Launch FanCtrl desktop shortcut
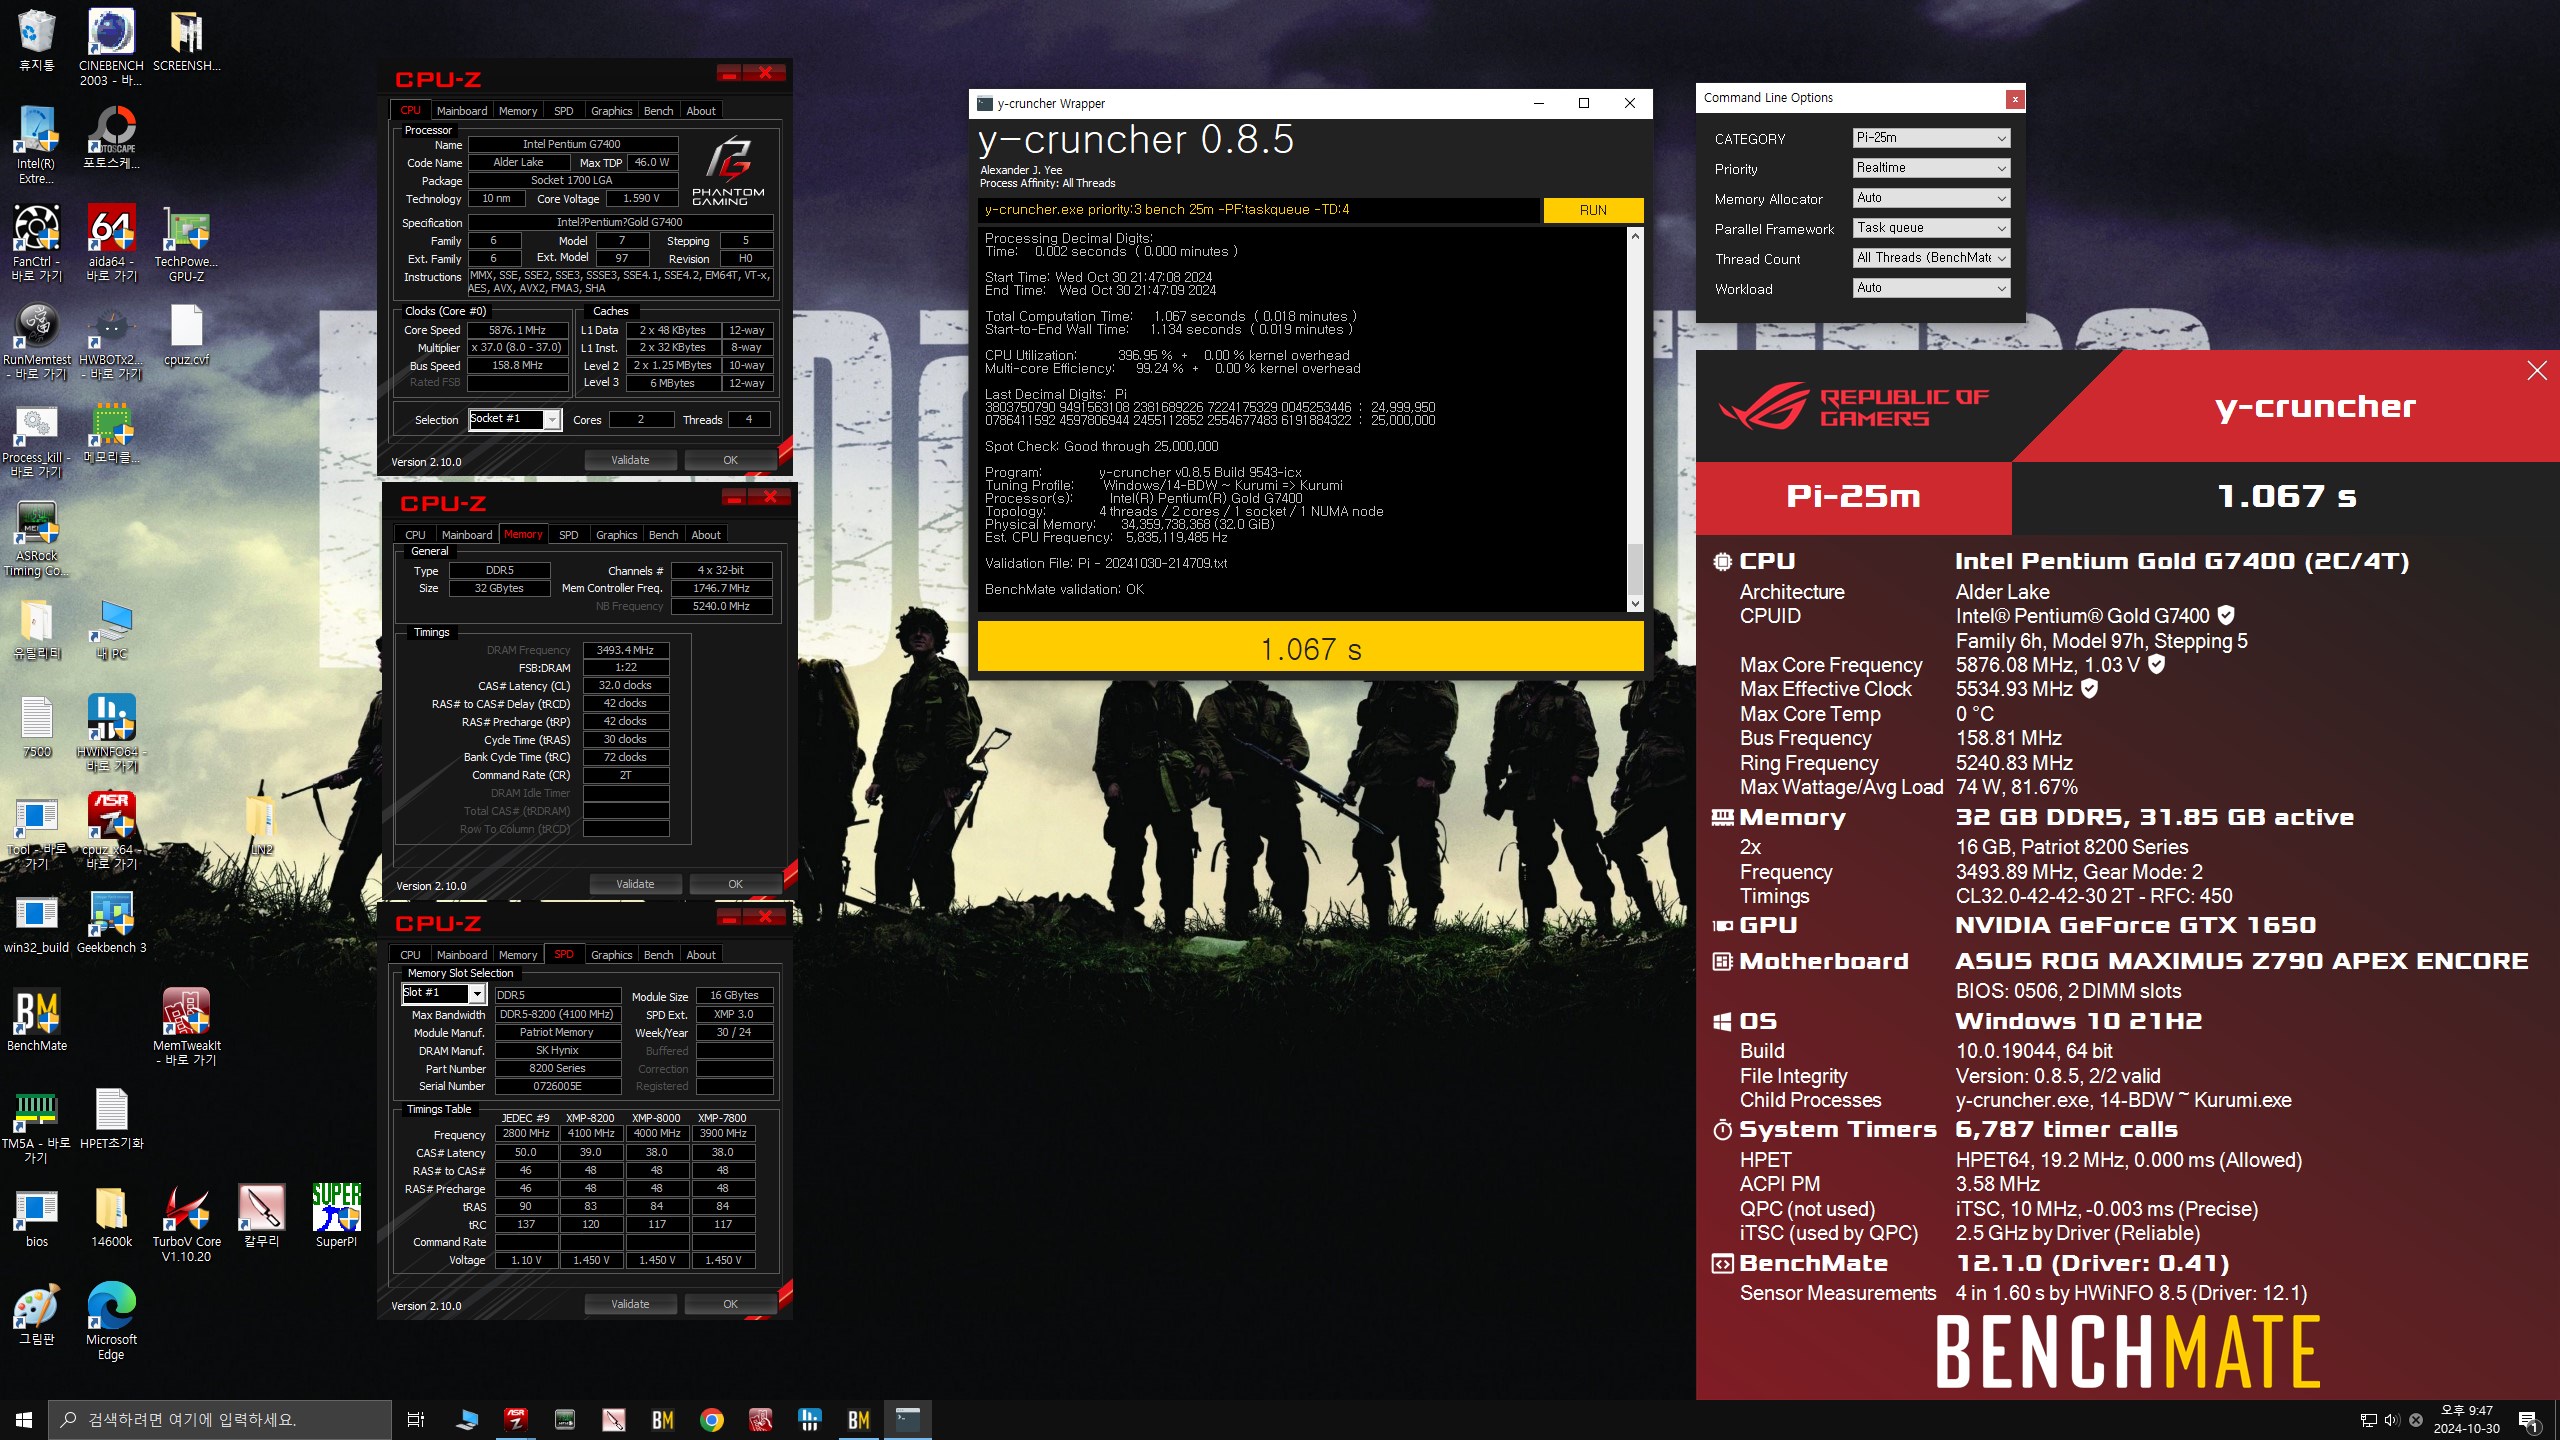The width and height of the screenshot is (2560, 1440). pos(36,242)
